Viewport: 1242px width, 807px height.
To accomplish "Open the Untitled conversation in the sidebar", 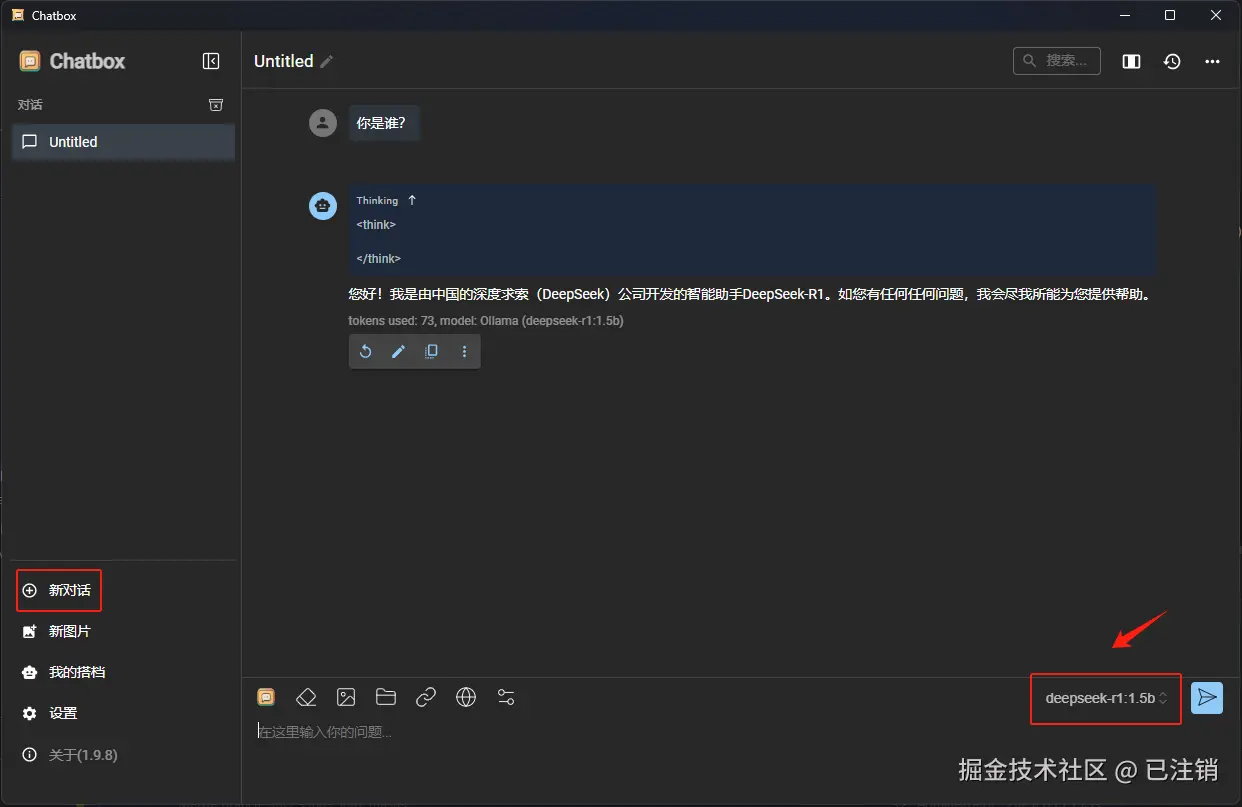I will click(123, 142).
